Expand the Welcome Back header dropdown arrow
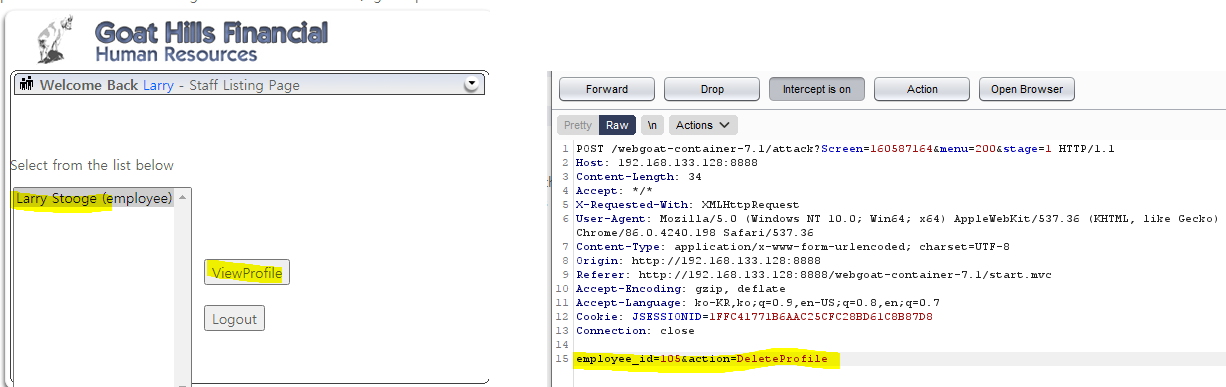 [471, 86]
